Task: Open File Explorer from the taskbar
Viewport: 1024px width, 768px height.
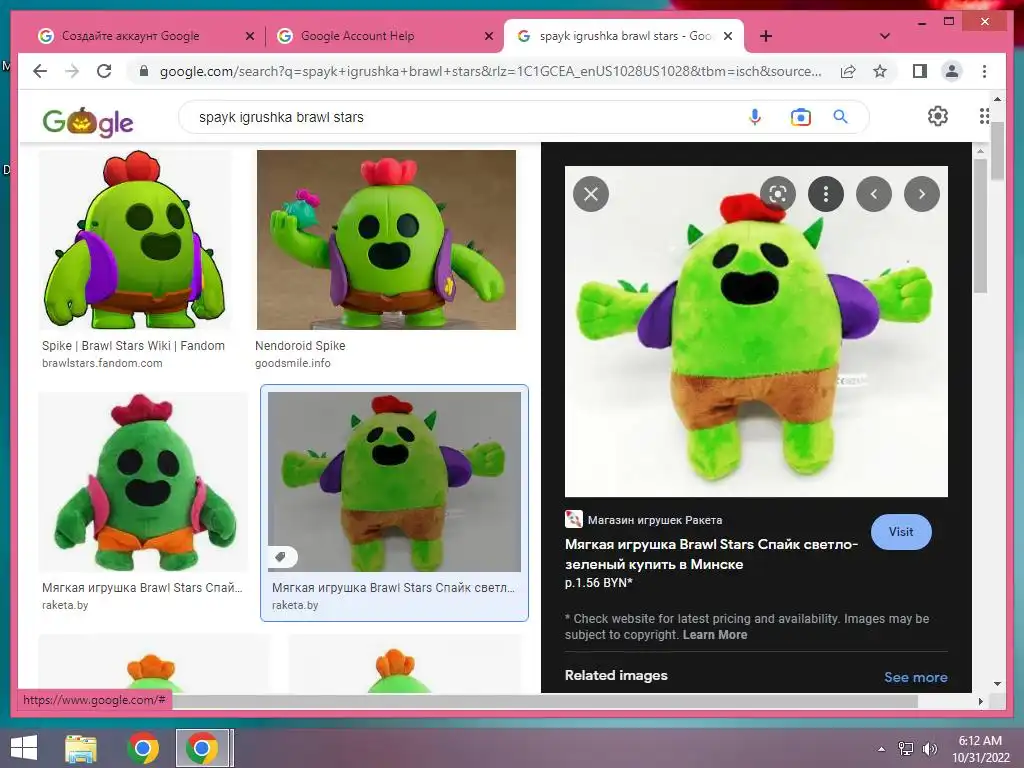Action: (81, 748)
